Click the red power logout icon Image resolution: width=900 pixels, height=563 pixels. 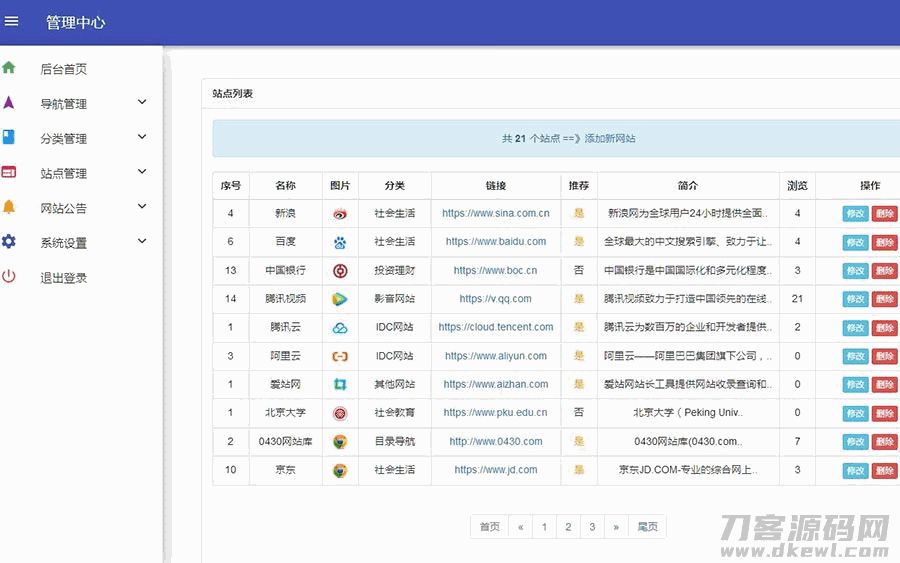(x=9, y=277)
